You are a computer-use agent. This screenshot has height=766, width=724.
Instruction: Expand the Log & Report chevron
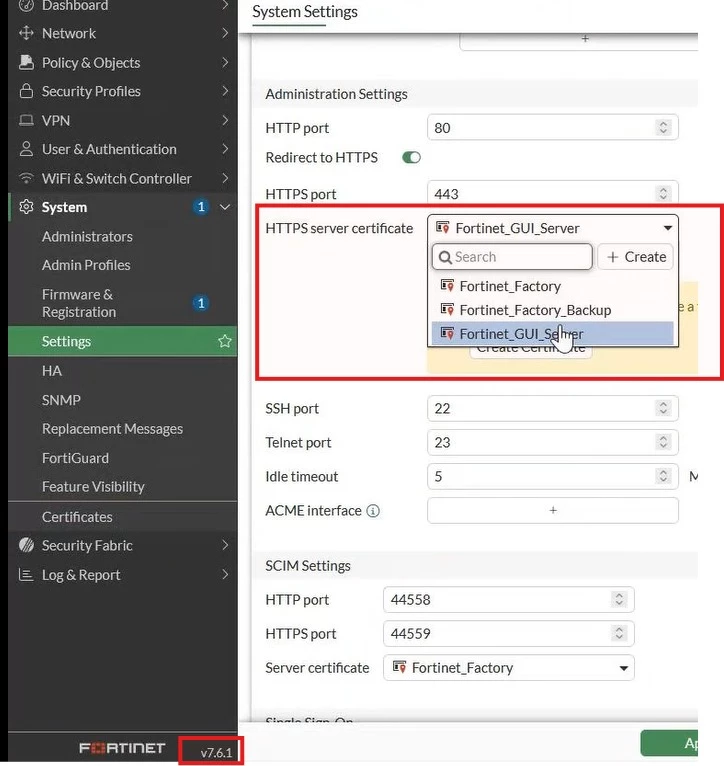(x=225, y=574)
